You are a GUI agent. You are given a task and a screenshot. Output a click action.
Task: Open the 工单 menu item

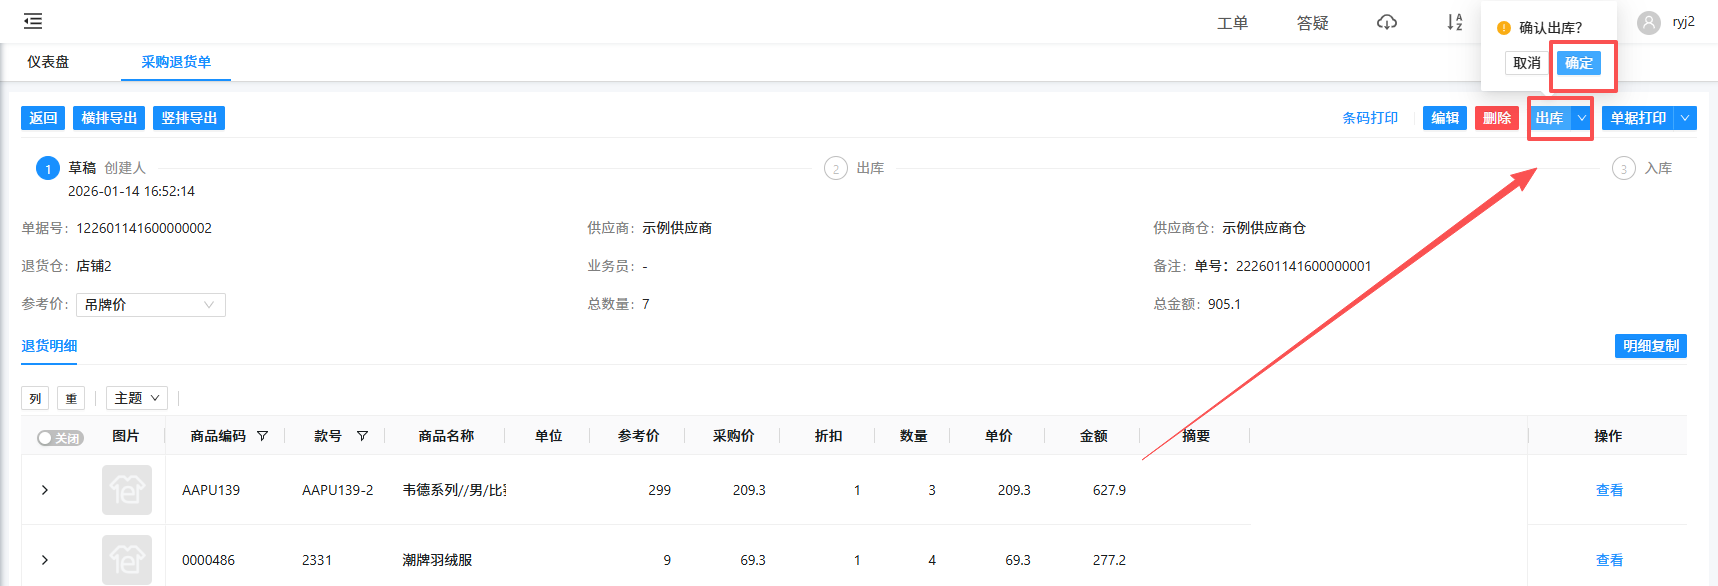(1232, 23)
